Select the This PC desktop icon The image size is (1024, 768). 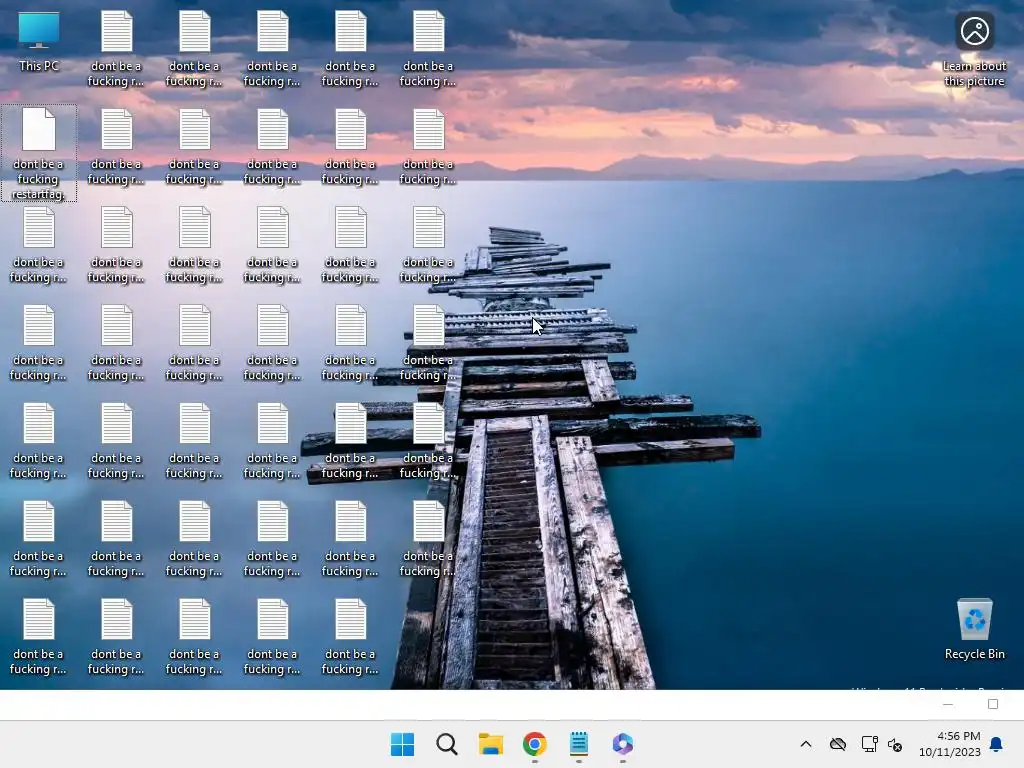[39, 42]
